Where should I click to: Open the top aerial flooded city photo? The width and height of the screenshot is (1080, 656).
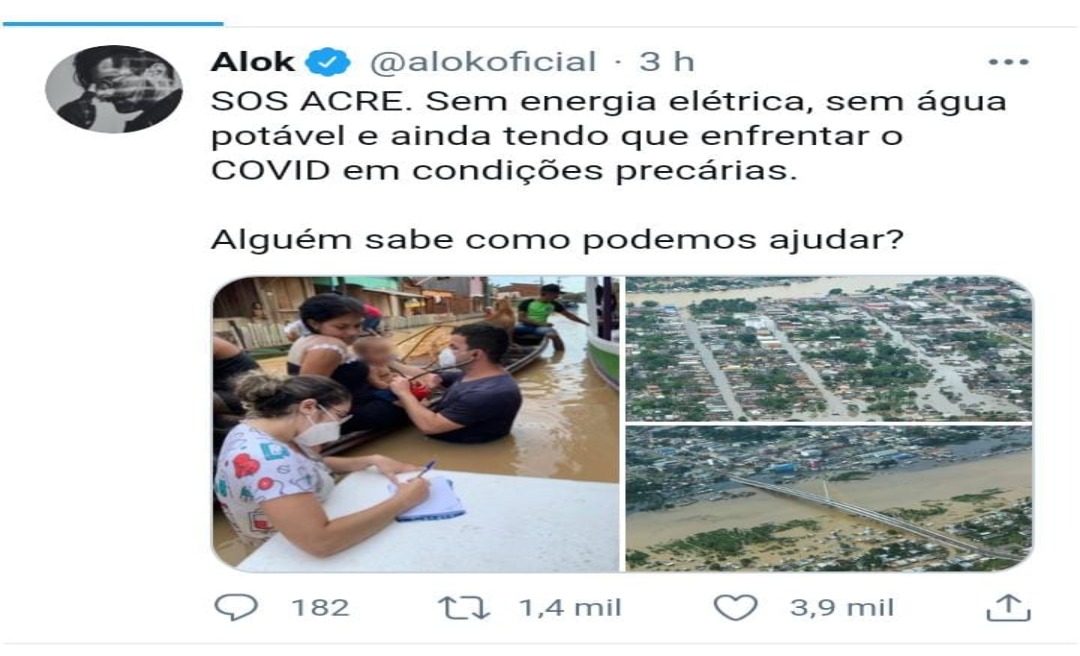[829, 349]
